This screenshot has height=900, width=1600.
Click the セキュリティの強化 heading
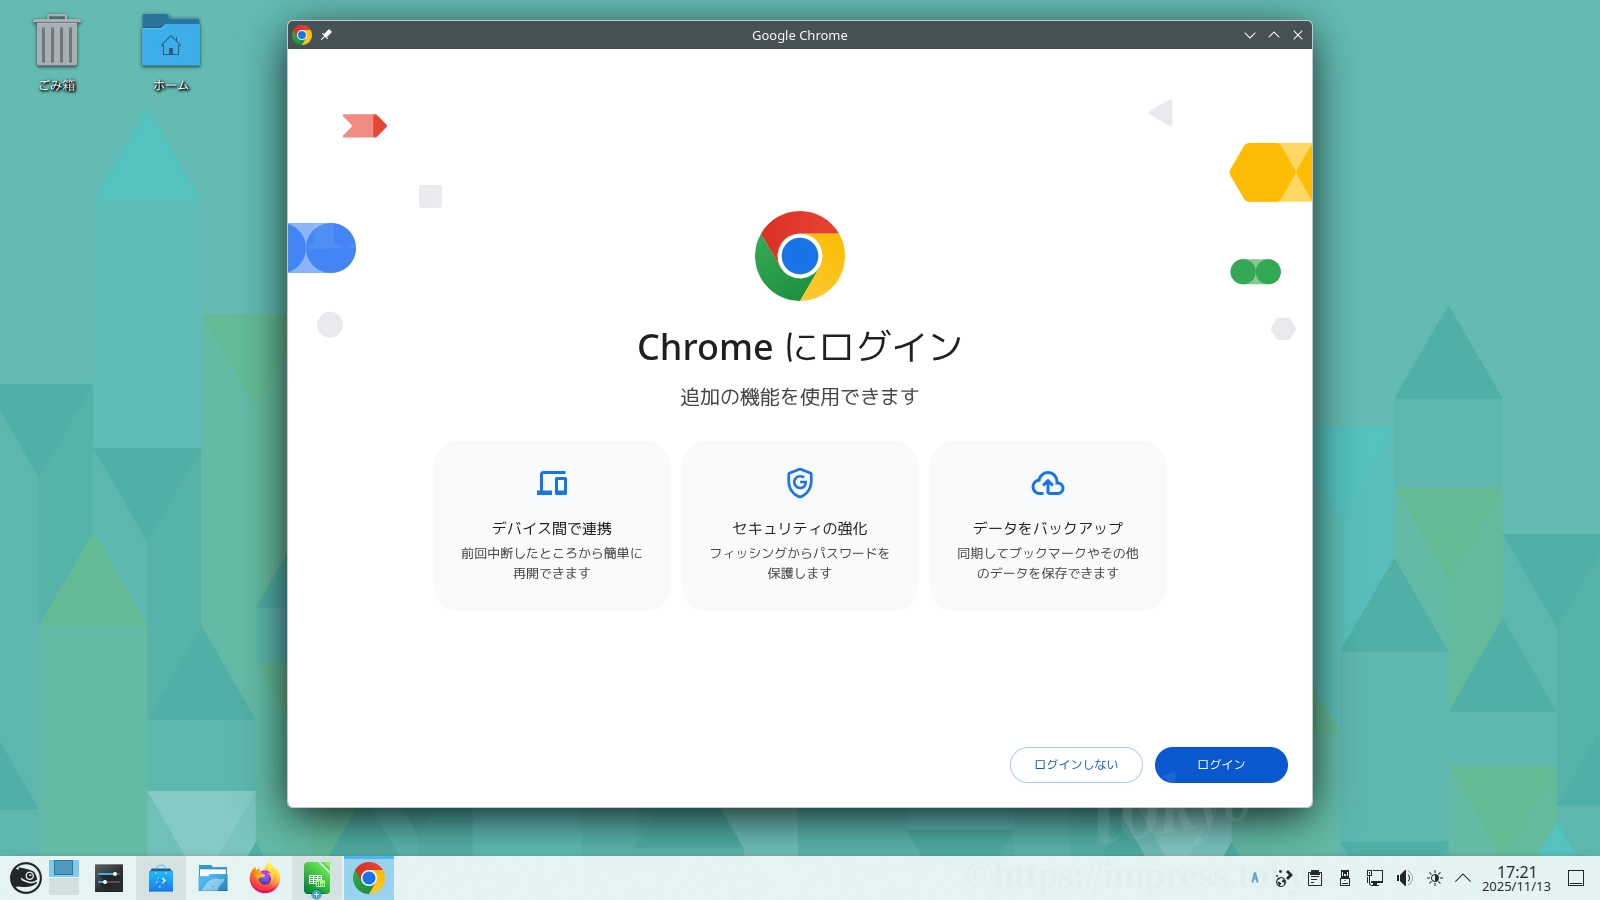[x=800, y=528]
